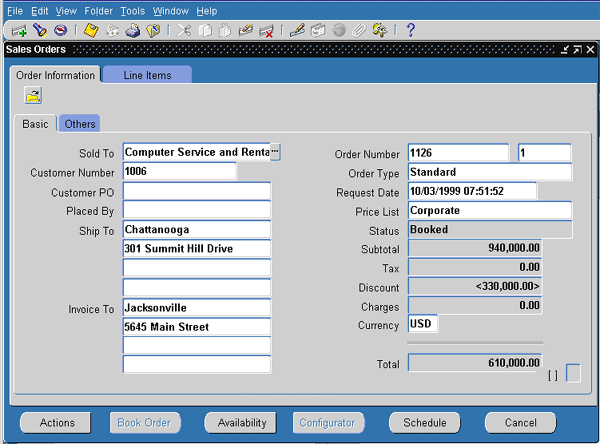Open the Sold To list of values
This screenshot has height=444, width=600.
click(275, 151)
